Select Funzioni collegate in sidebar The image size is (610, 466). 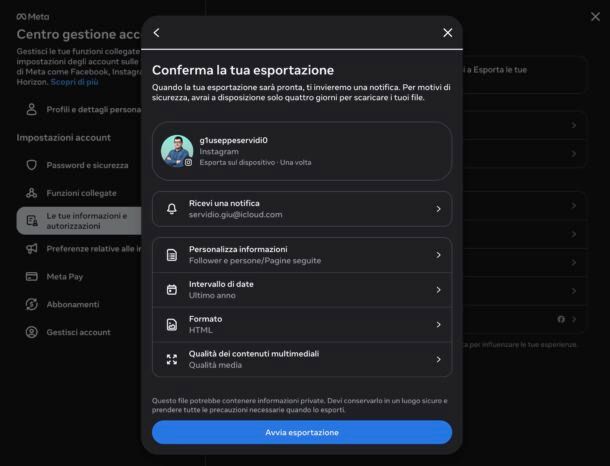79,193
